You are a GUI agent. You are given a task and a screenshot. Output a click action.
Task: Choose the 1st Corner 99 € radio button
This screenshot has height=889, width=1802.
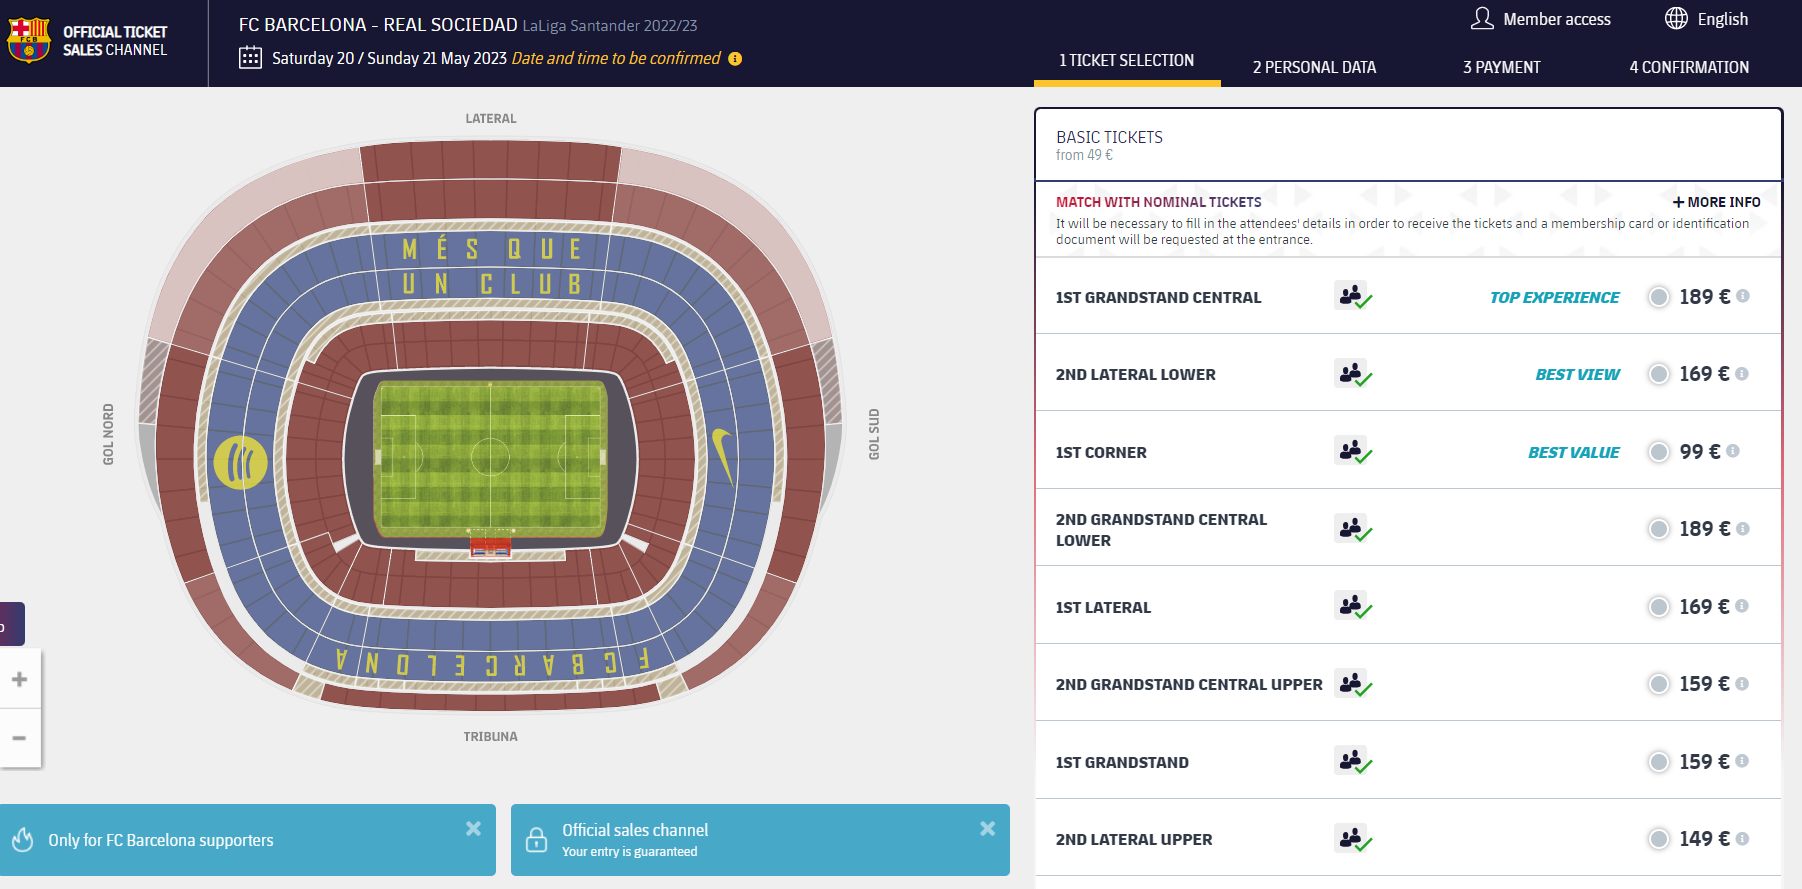pyautogui.click(x=1659, y=452)
